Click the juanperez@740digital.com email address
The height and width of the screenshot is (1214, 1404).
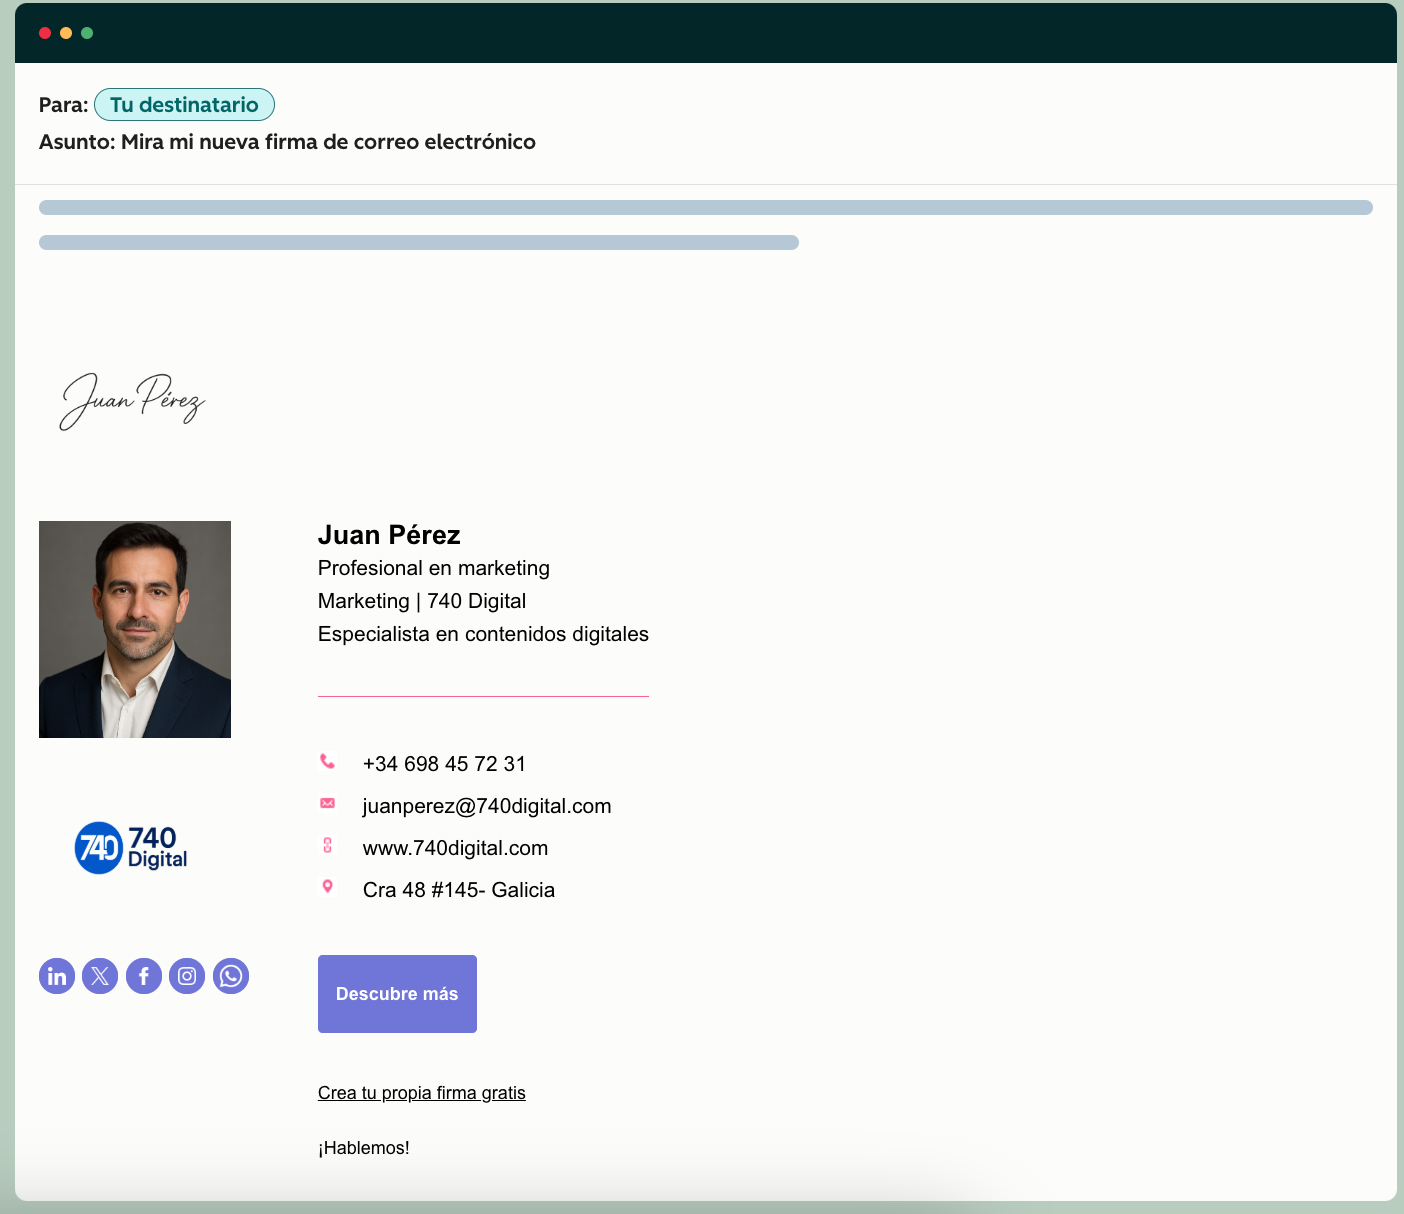pyautogui.click(x=487, y=805)
